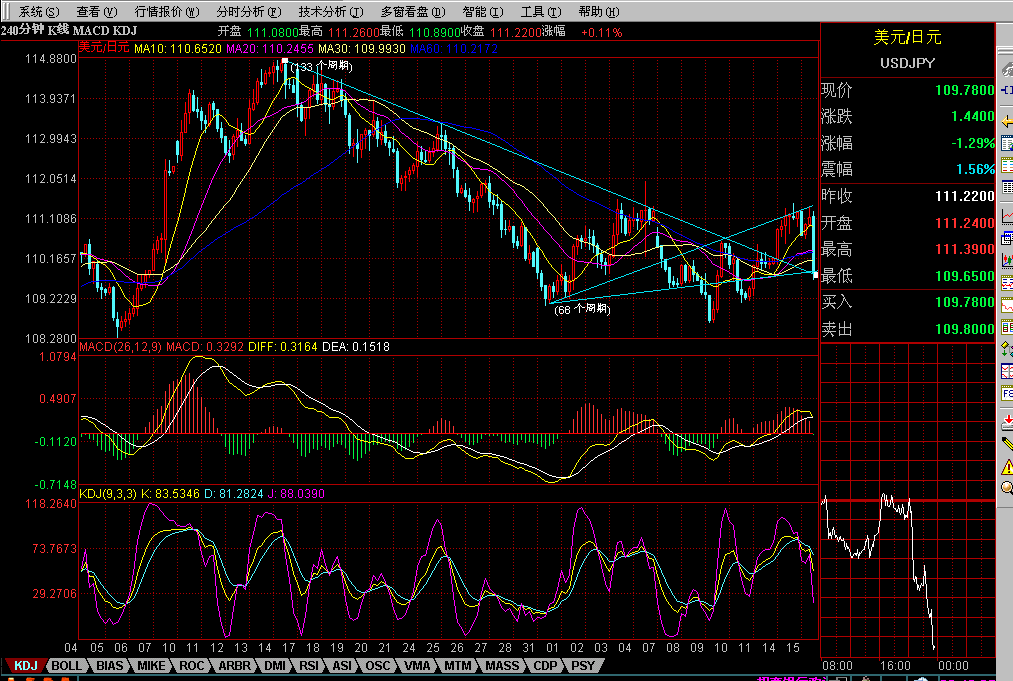This screenshot has width=1013, height=681.
Task: Click the plain grid table toolbar icon
Action: point(1007,187)
